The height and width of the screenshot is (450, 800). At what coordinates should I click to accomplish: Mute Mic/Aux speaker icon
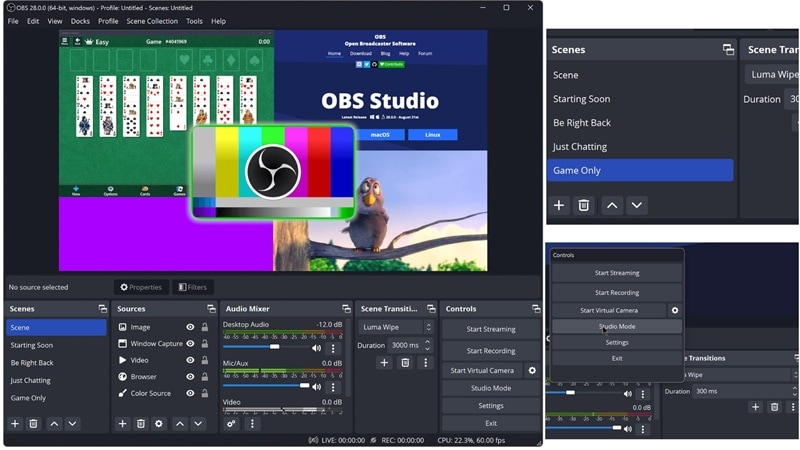pyautogui.click(x=316, y=387)
